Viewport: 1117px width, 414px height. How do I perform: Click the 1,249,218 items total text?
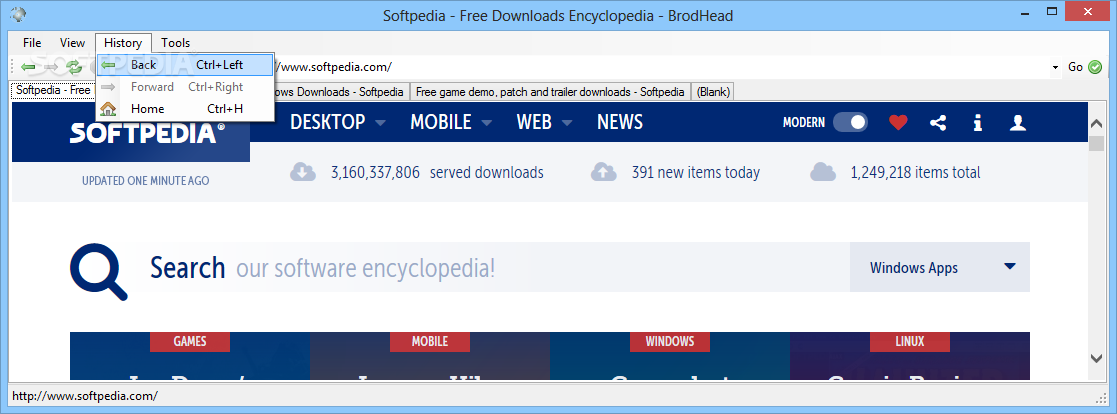pos(915,172)
